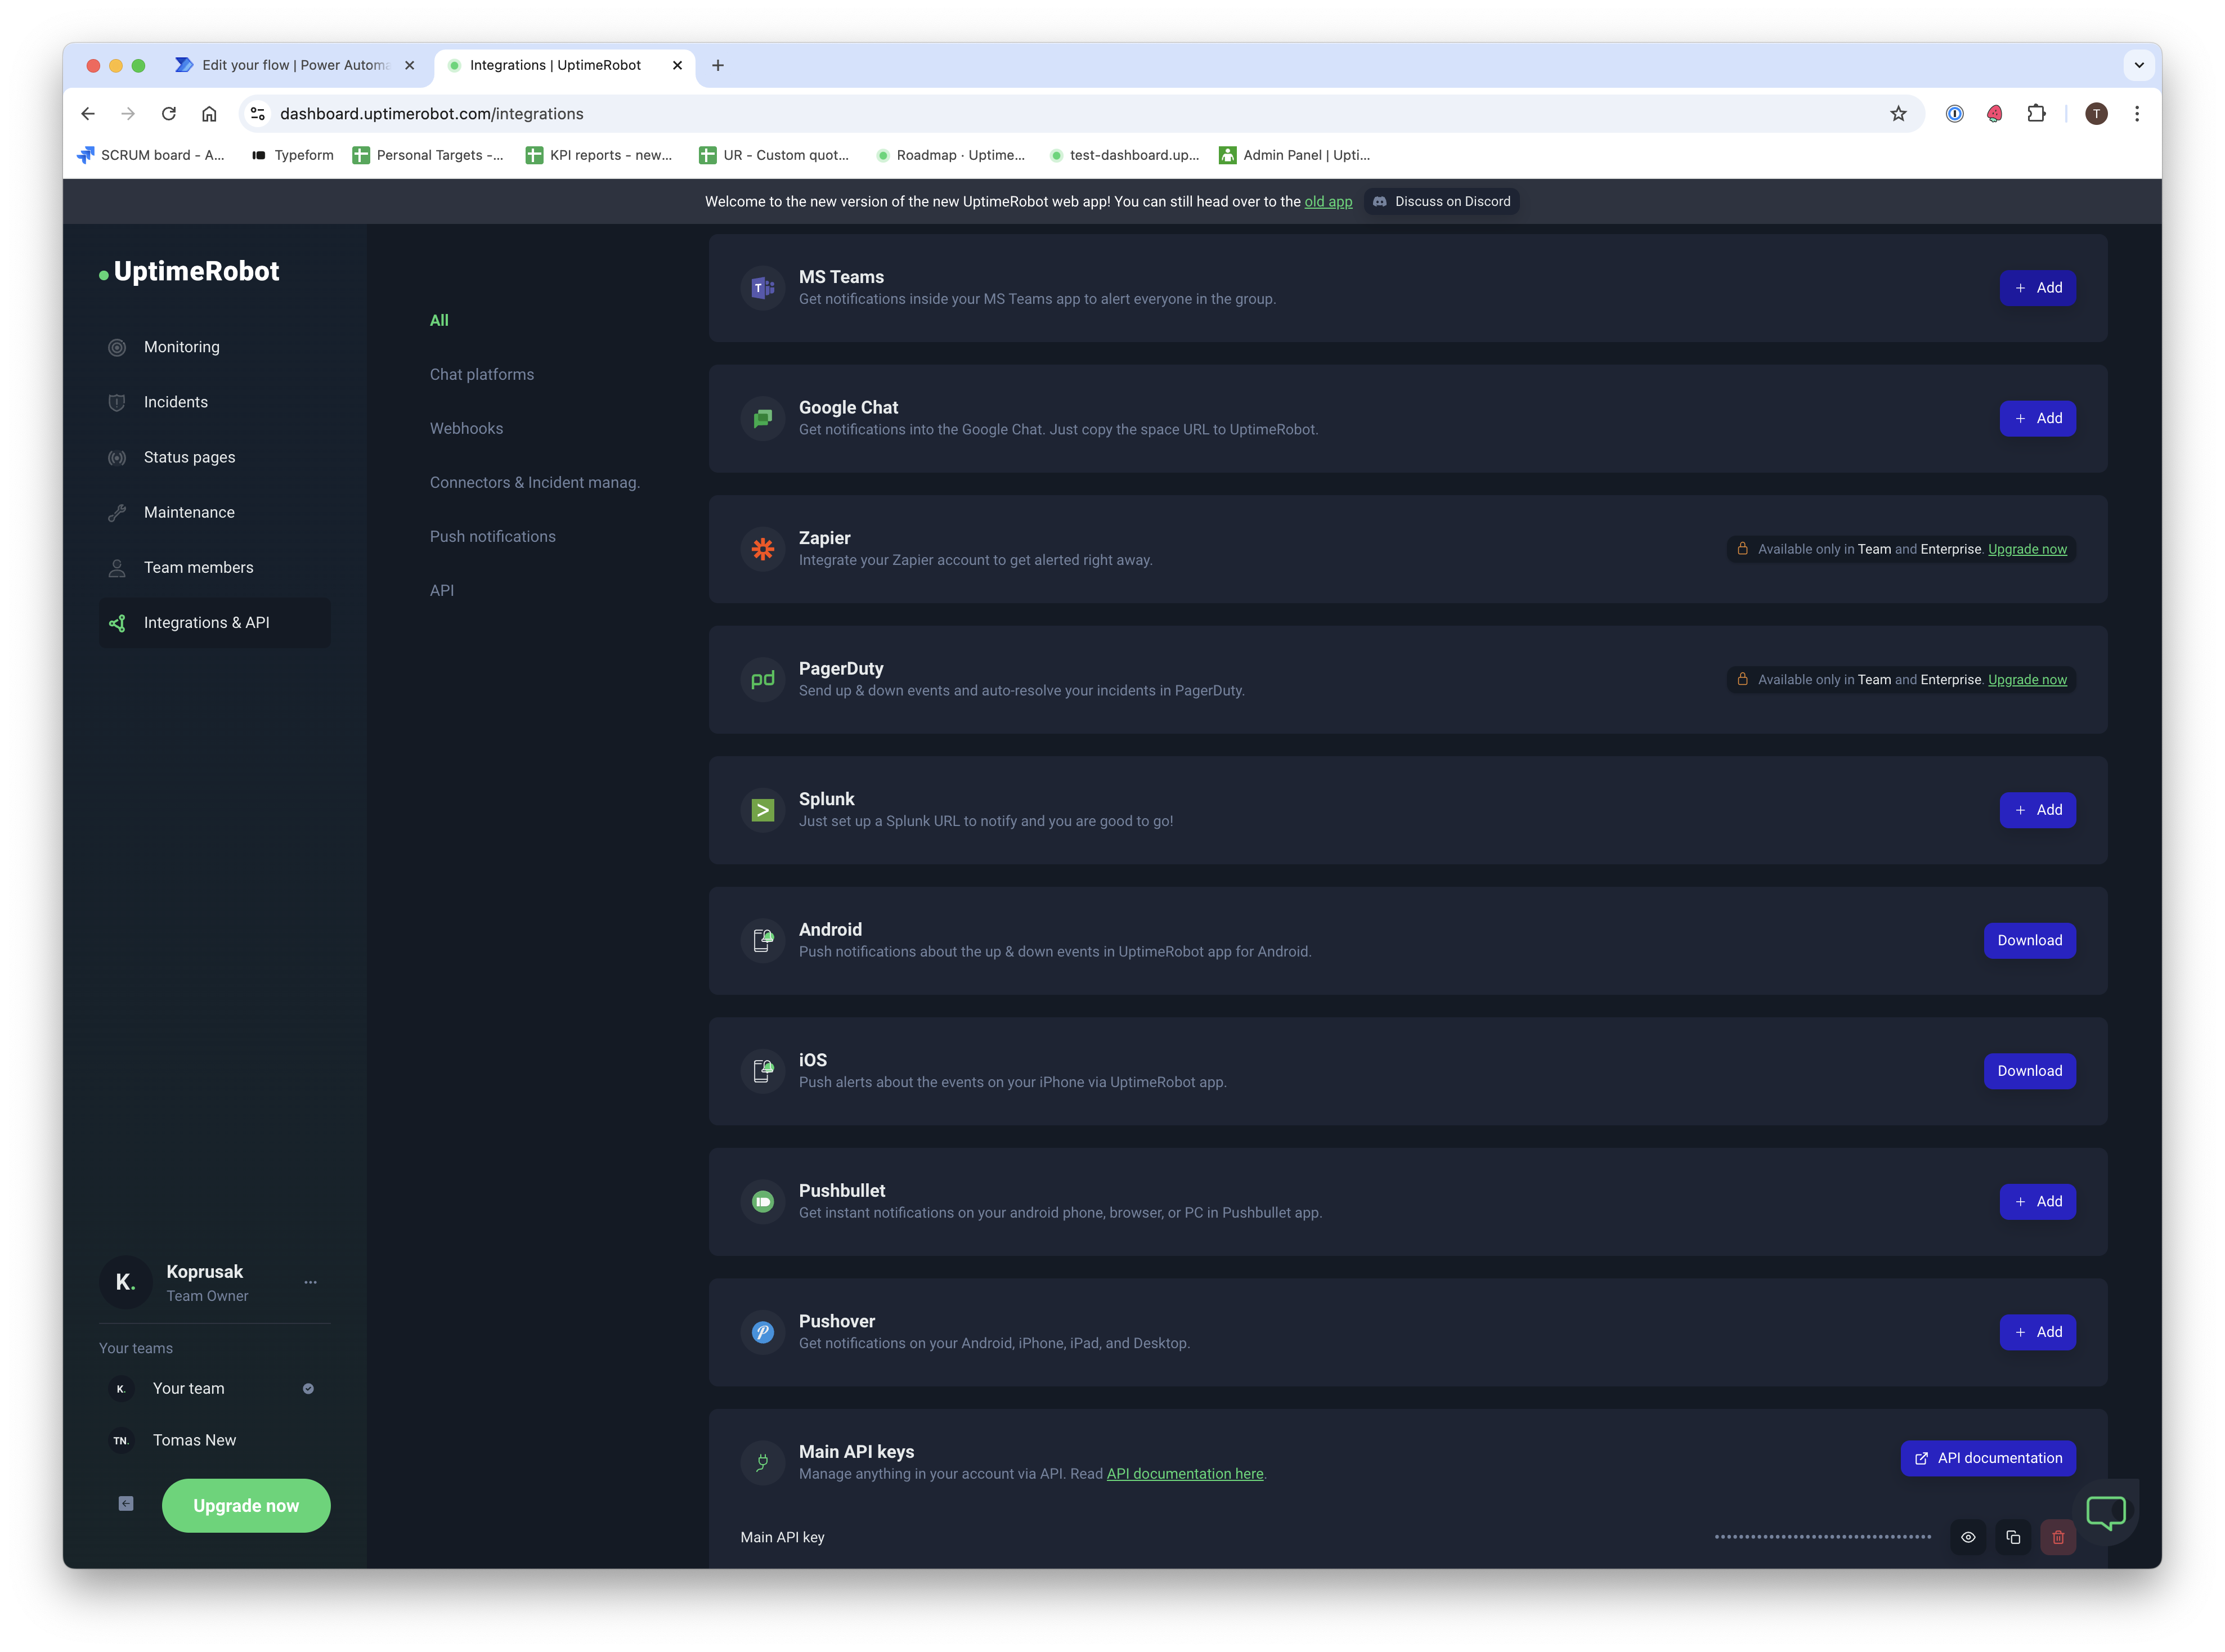This screenshot has height=1652, width=2225.
Task: Reload the page
Action: pyautogui.click(x=169, y=114)
